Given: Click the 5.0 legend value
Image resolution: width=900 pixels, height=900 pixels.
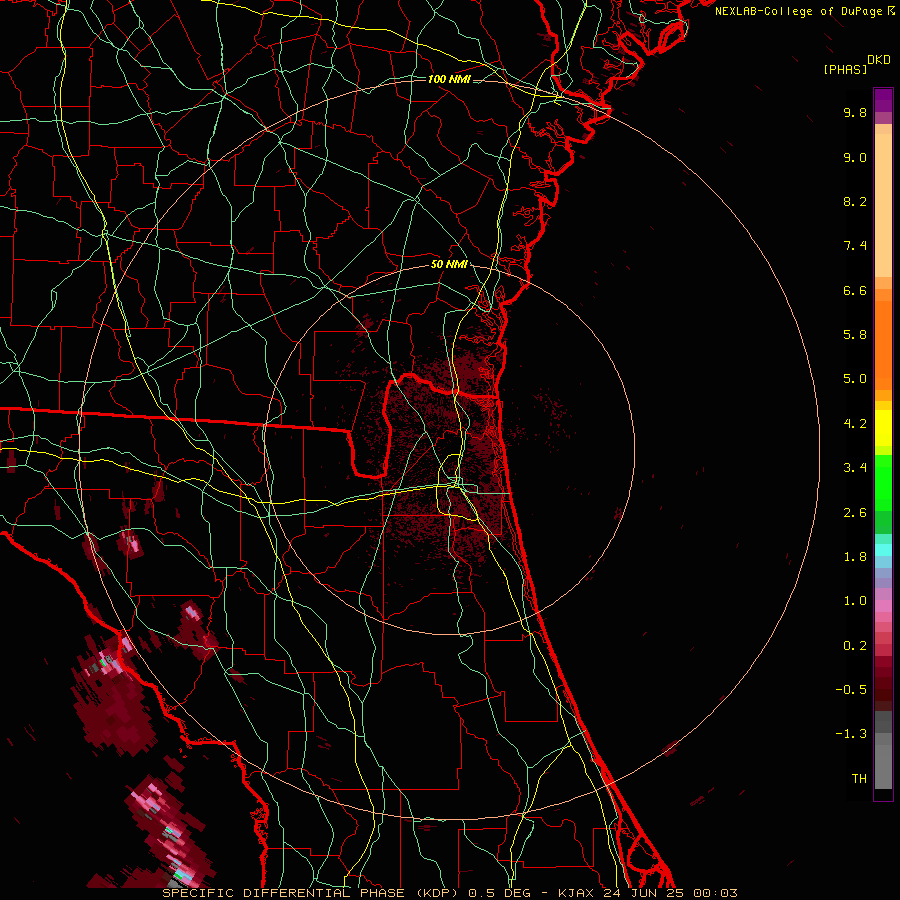Looking at the screenshot, I should point(855,379).
